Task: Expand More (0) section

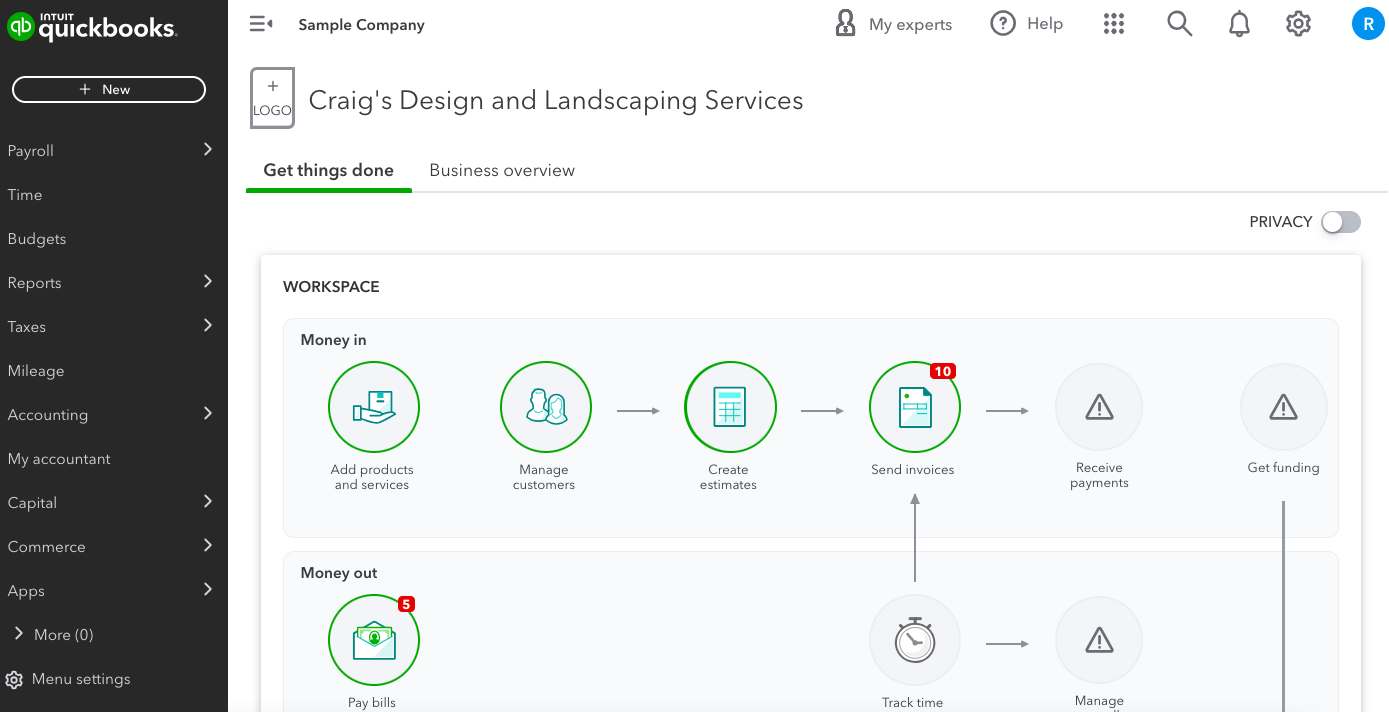Action: pyautogui.click(x=54, y=635)
